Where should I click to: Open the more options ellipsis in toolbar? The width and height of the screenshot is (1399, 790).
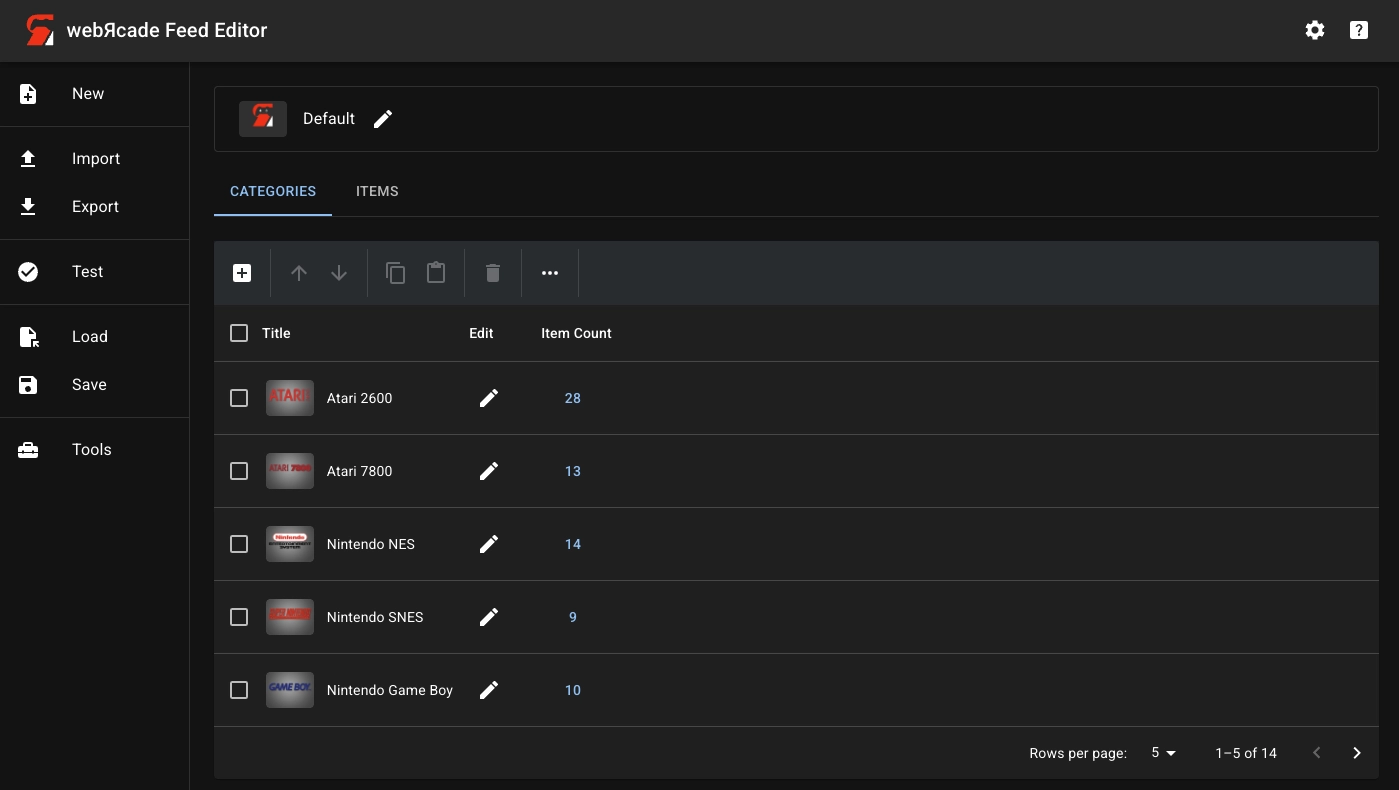[550, 273]
